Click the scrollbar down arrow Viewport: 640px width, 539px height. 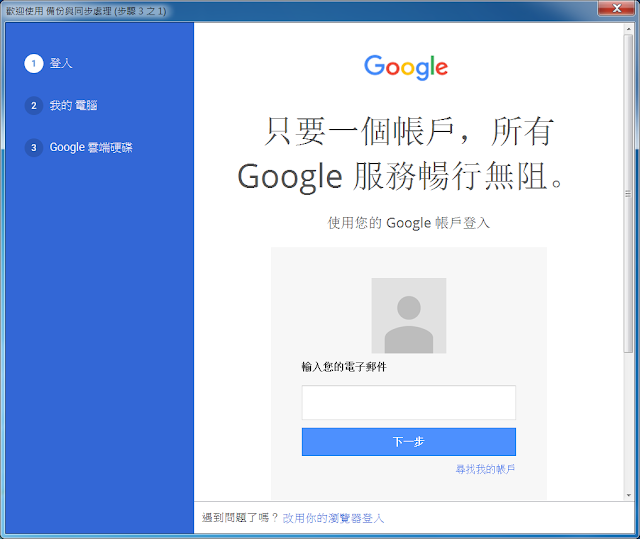pos(628,495)
